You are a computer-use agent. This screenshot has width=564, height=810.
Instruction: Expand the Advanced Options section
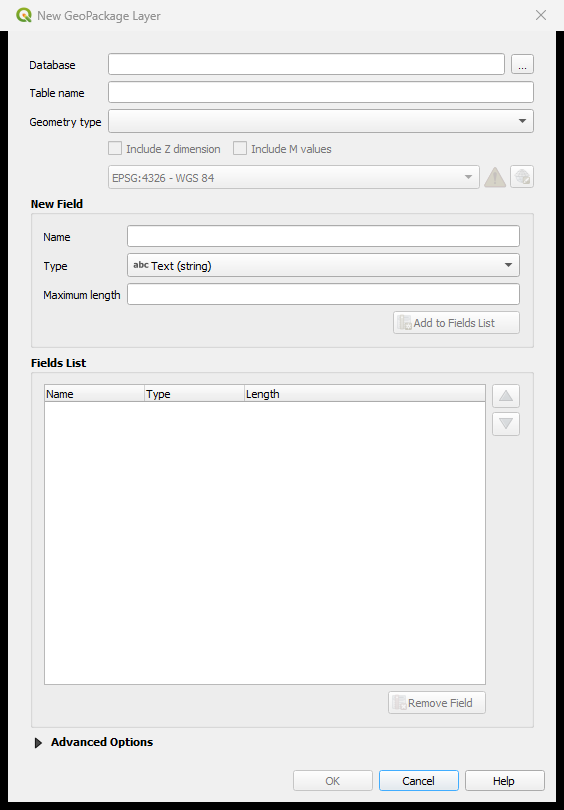[x=38, y=743]
